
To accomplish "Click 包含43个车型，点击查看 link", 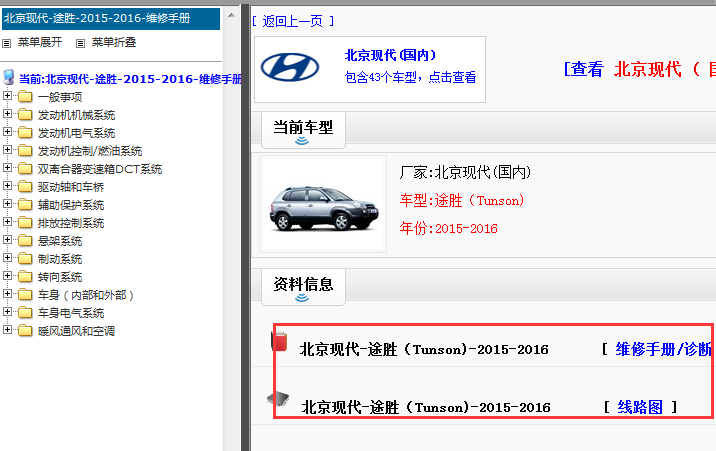I will 410,77.
